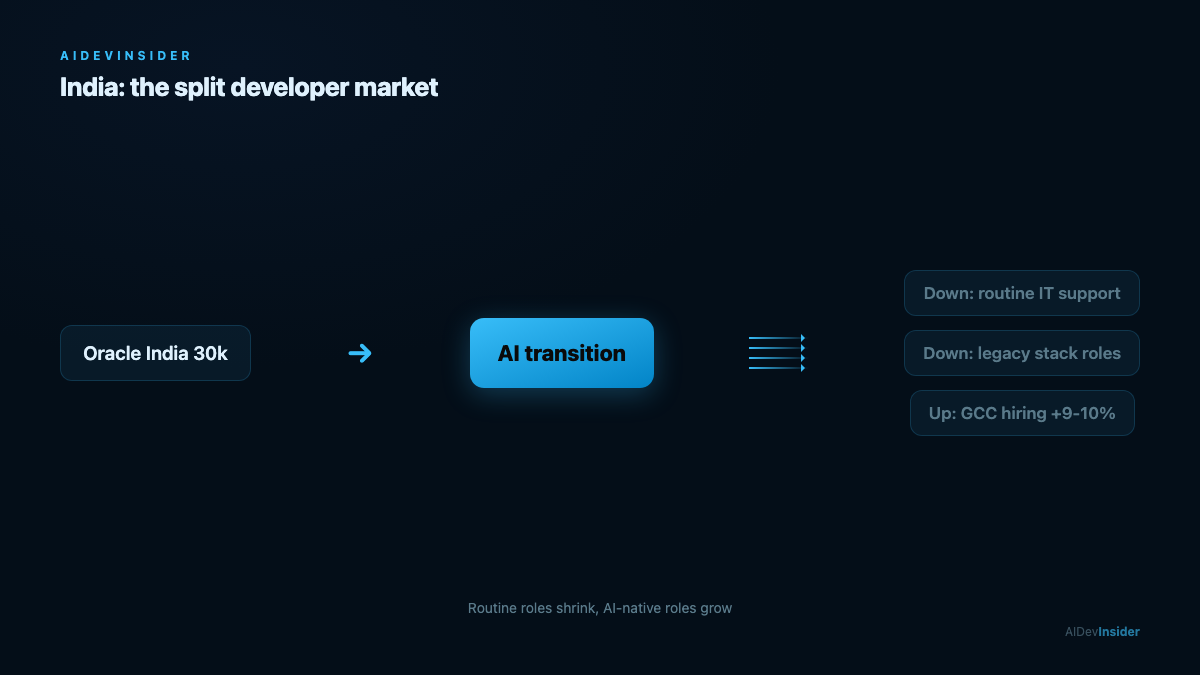Click the AIDEVINSIDER header label
The width and height of the screenshot is (1200, 675).
coord(126,56)
